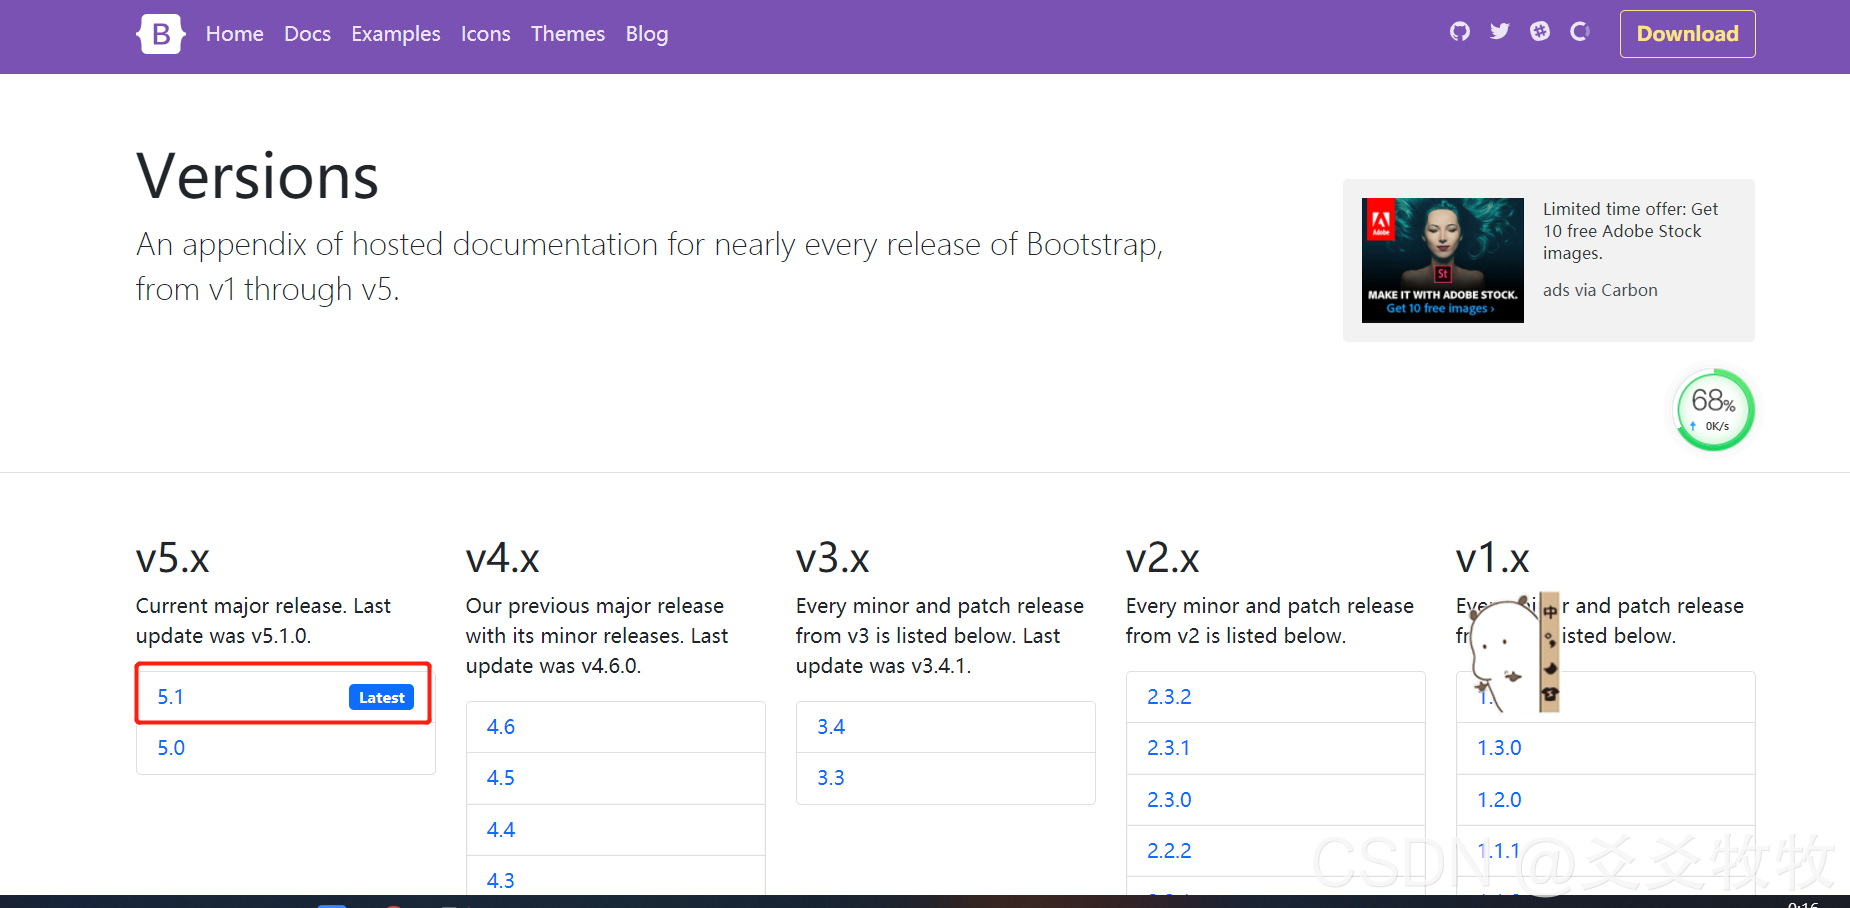Viewport: 1850px width, 908px height.
Task: Open version 1.1.1 docs
Action: (x=1605, y=851)
